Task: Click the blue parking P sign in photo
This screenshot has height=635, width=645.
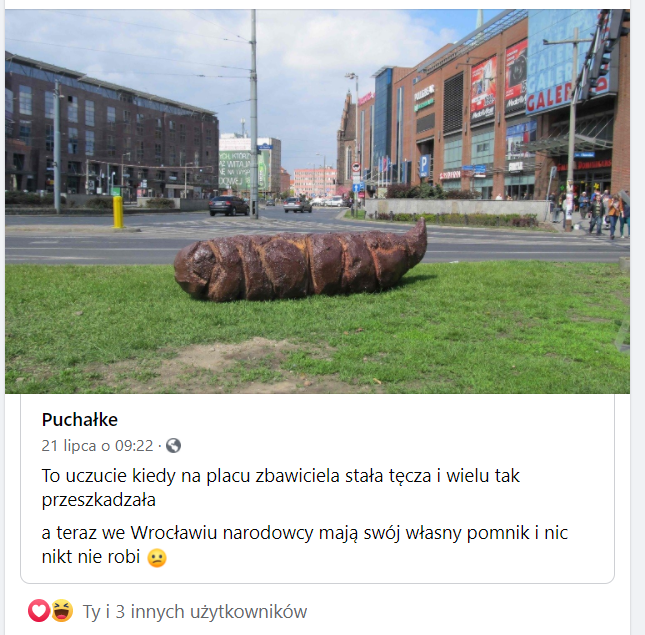Action: pos(425,165)
